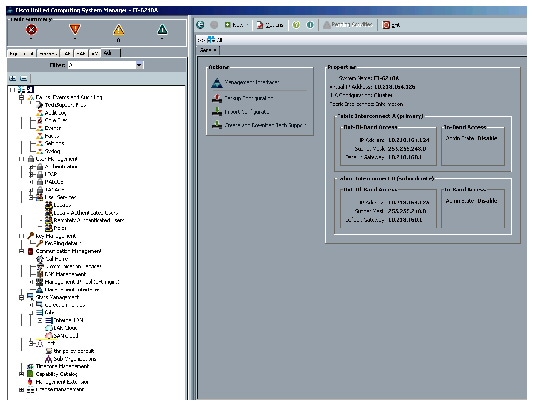Select the General tab in right pane

pyautogui.click(x=208, y=50)
